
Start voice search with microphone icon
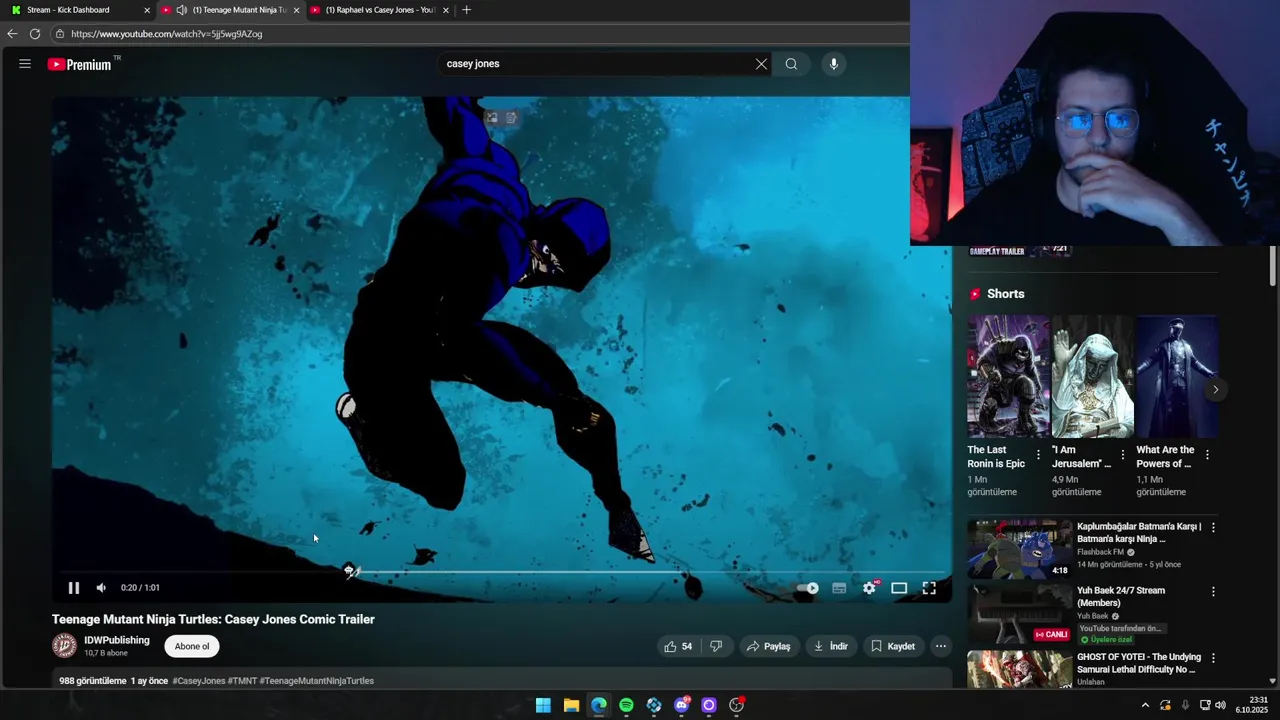[834, 64]
